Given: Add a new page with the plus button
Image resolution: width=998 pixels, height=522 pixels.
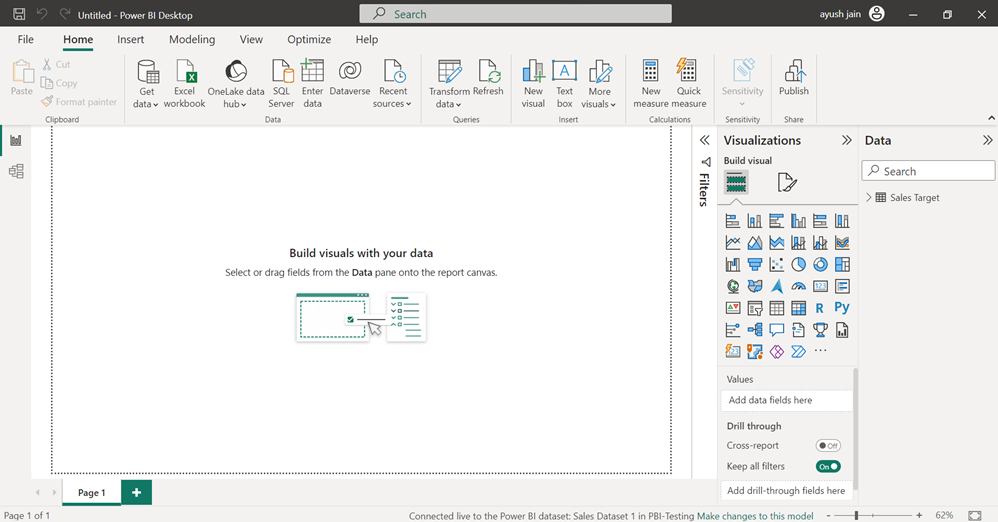Looking at the screenshot, I should pyautogui.click(x=136, y=493).
